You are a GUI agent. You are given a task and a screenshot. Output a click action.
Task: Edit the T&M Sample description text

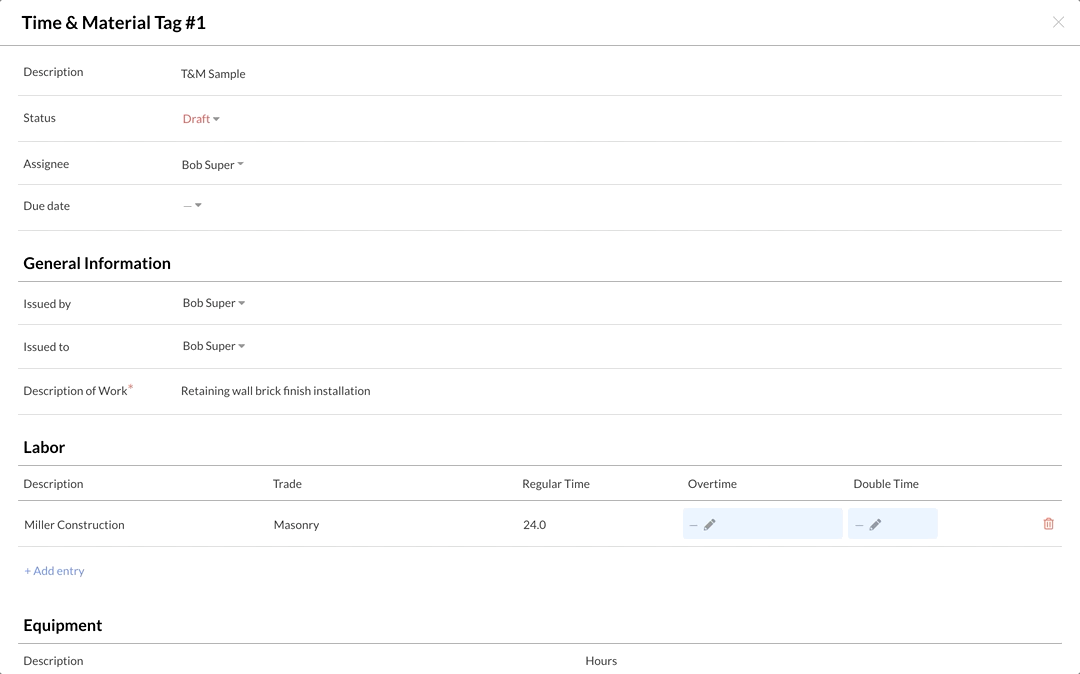(213, 74)
